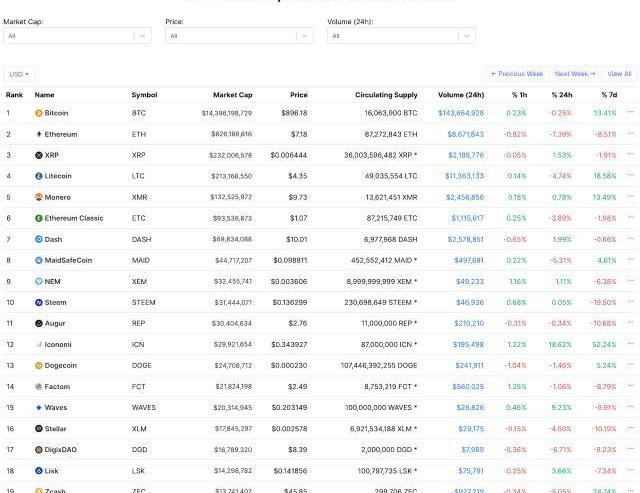
Task: Sort table by % 7d column
Action: click(609, 95)
